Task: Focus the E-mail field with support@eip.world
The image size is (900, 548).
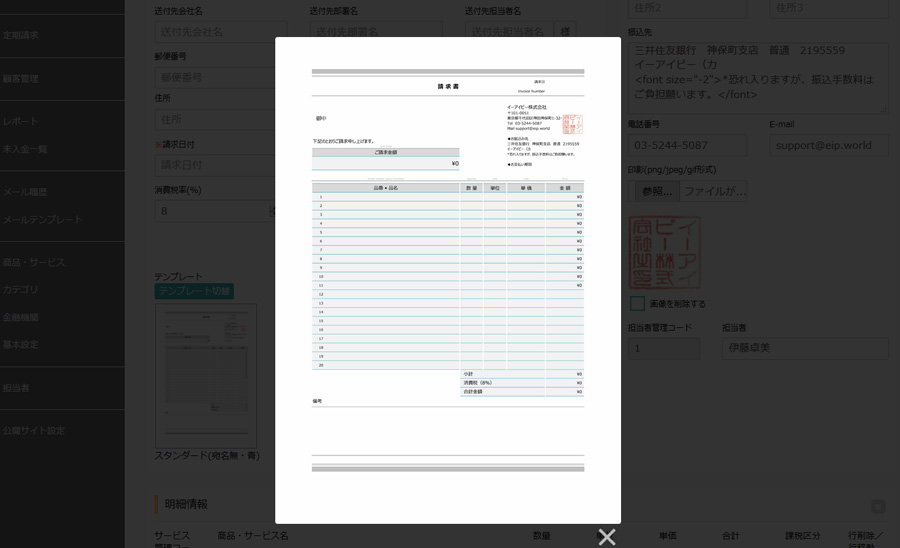Action: coord(828,145)
